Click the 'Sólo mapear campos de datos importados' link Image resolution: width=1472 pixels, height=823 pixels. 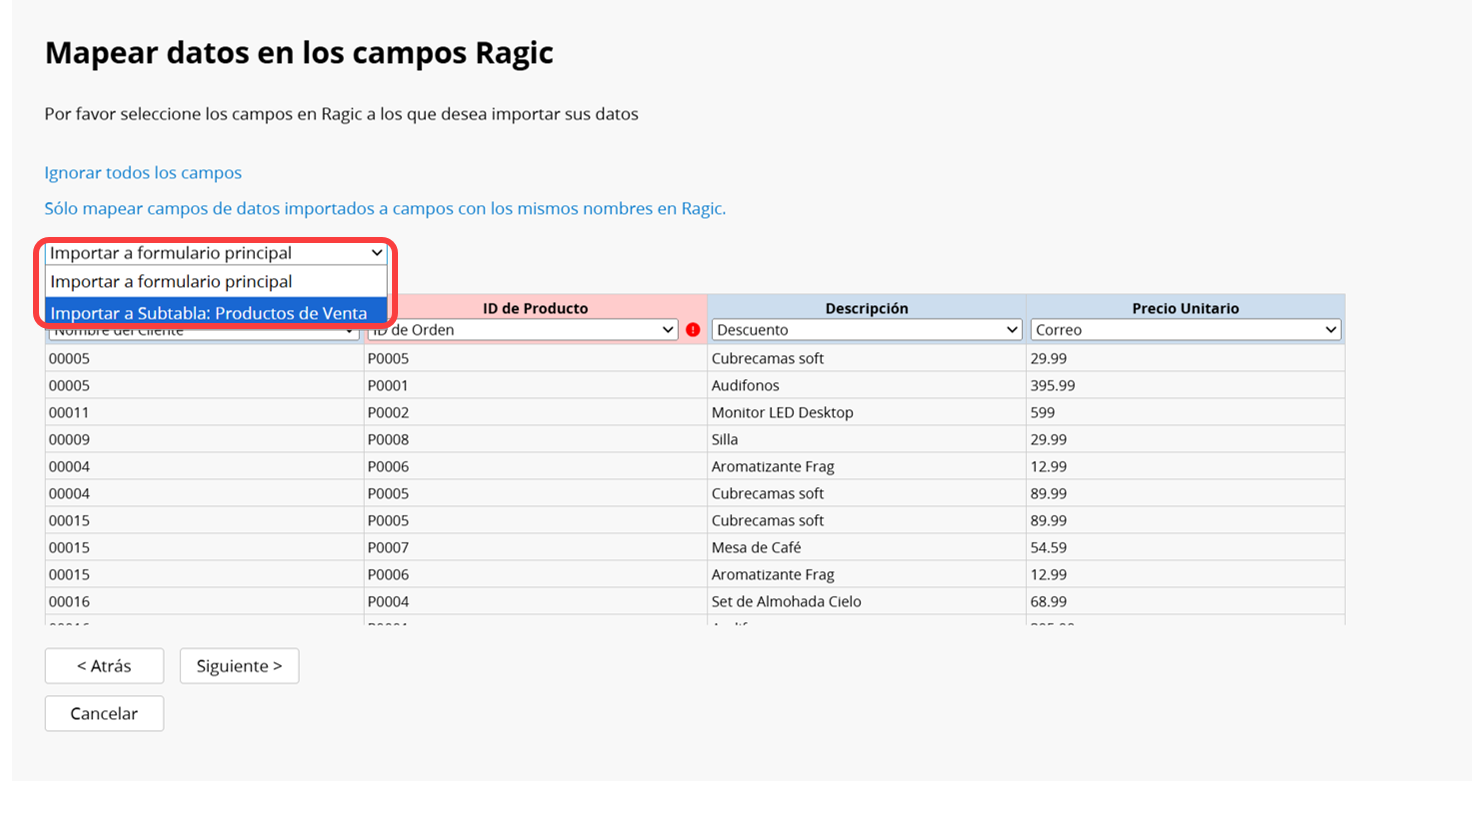click(384, 209)
